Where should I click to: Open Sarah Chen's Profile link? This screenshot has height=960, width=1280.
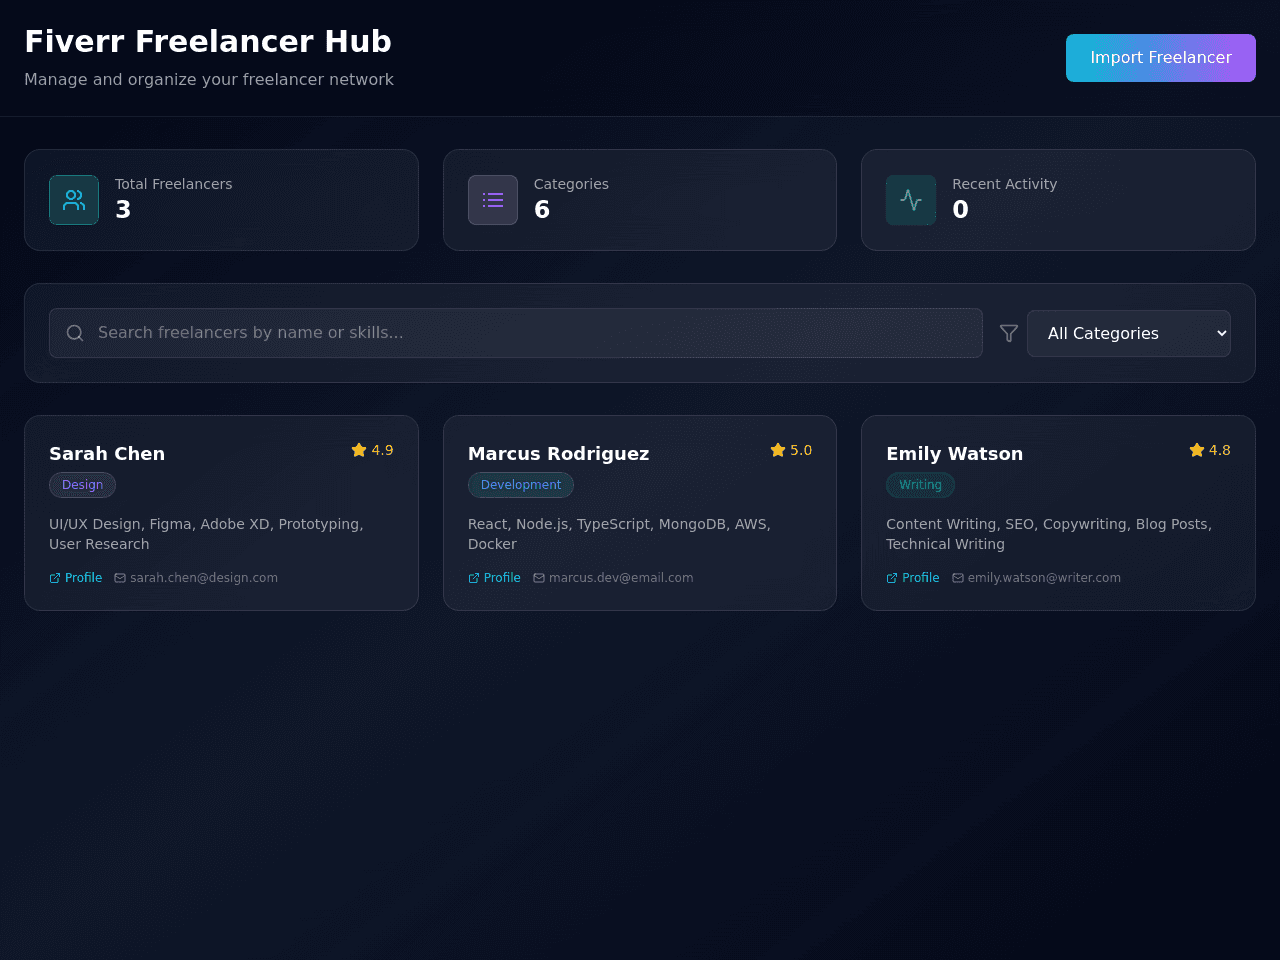[x=76, y=578]
